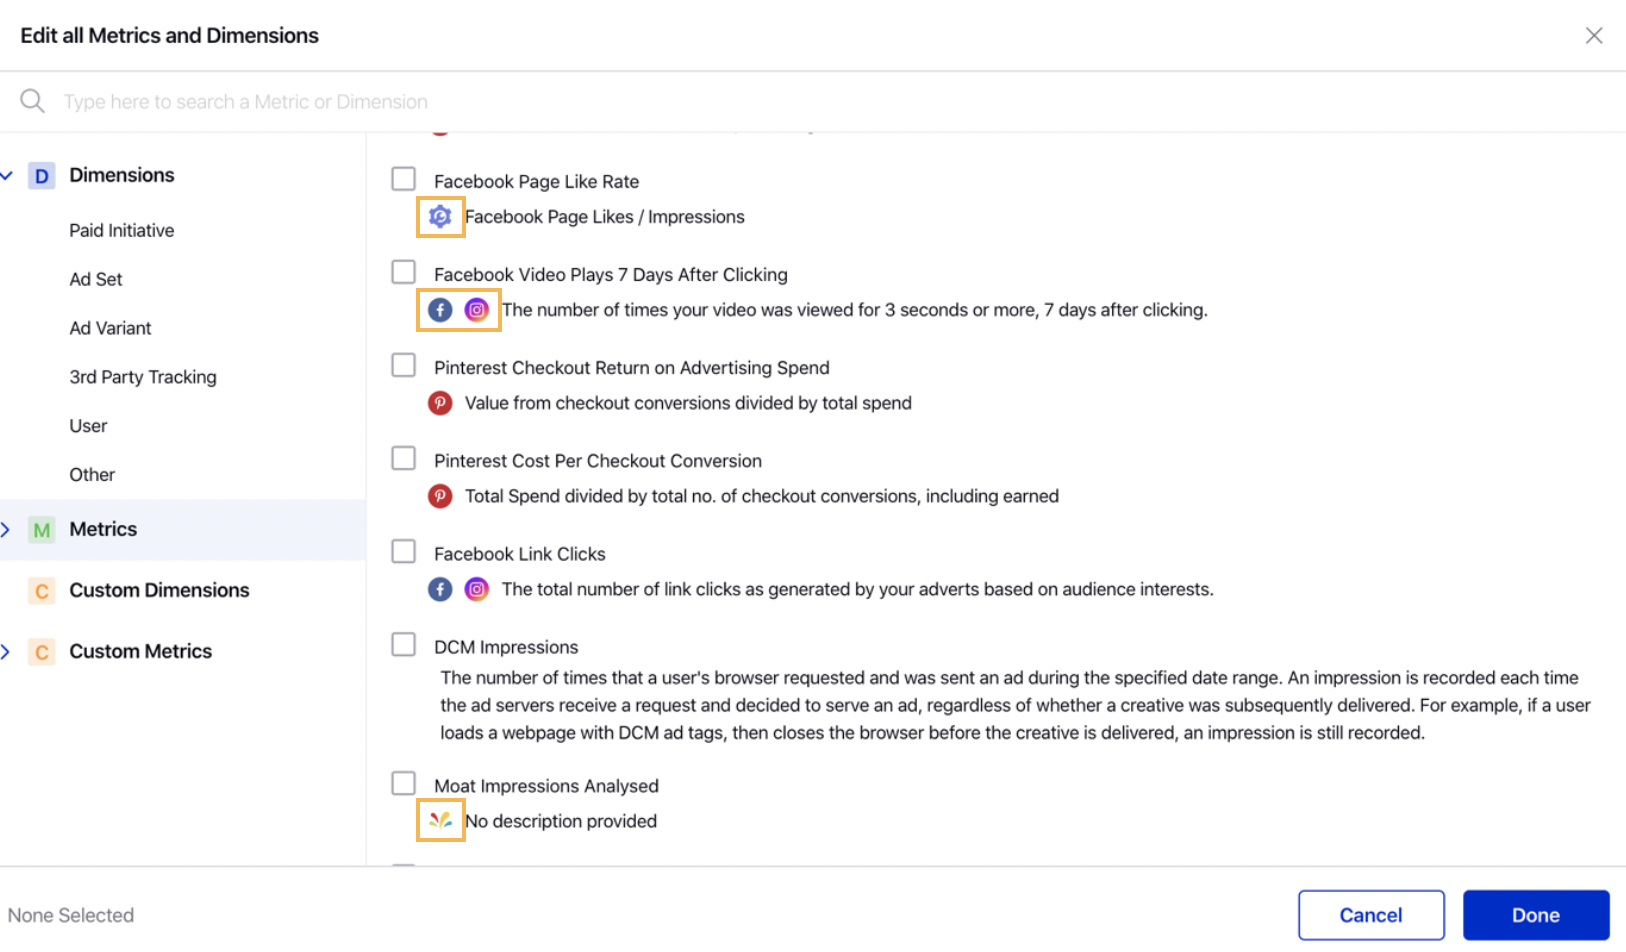Open the Custom Metrics category
1626x952 pixels.
coord(140,651)
